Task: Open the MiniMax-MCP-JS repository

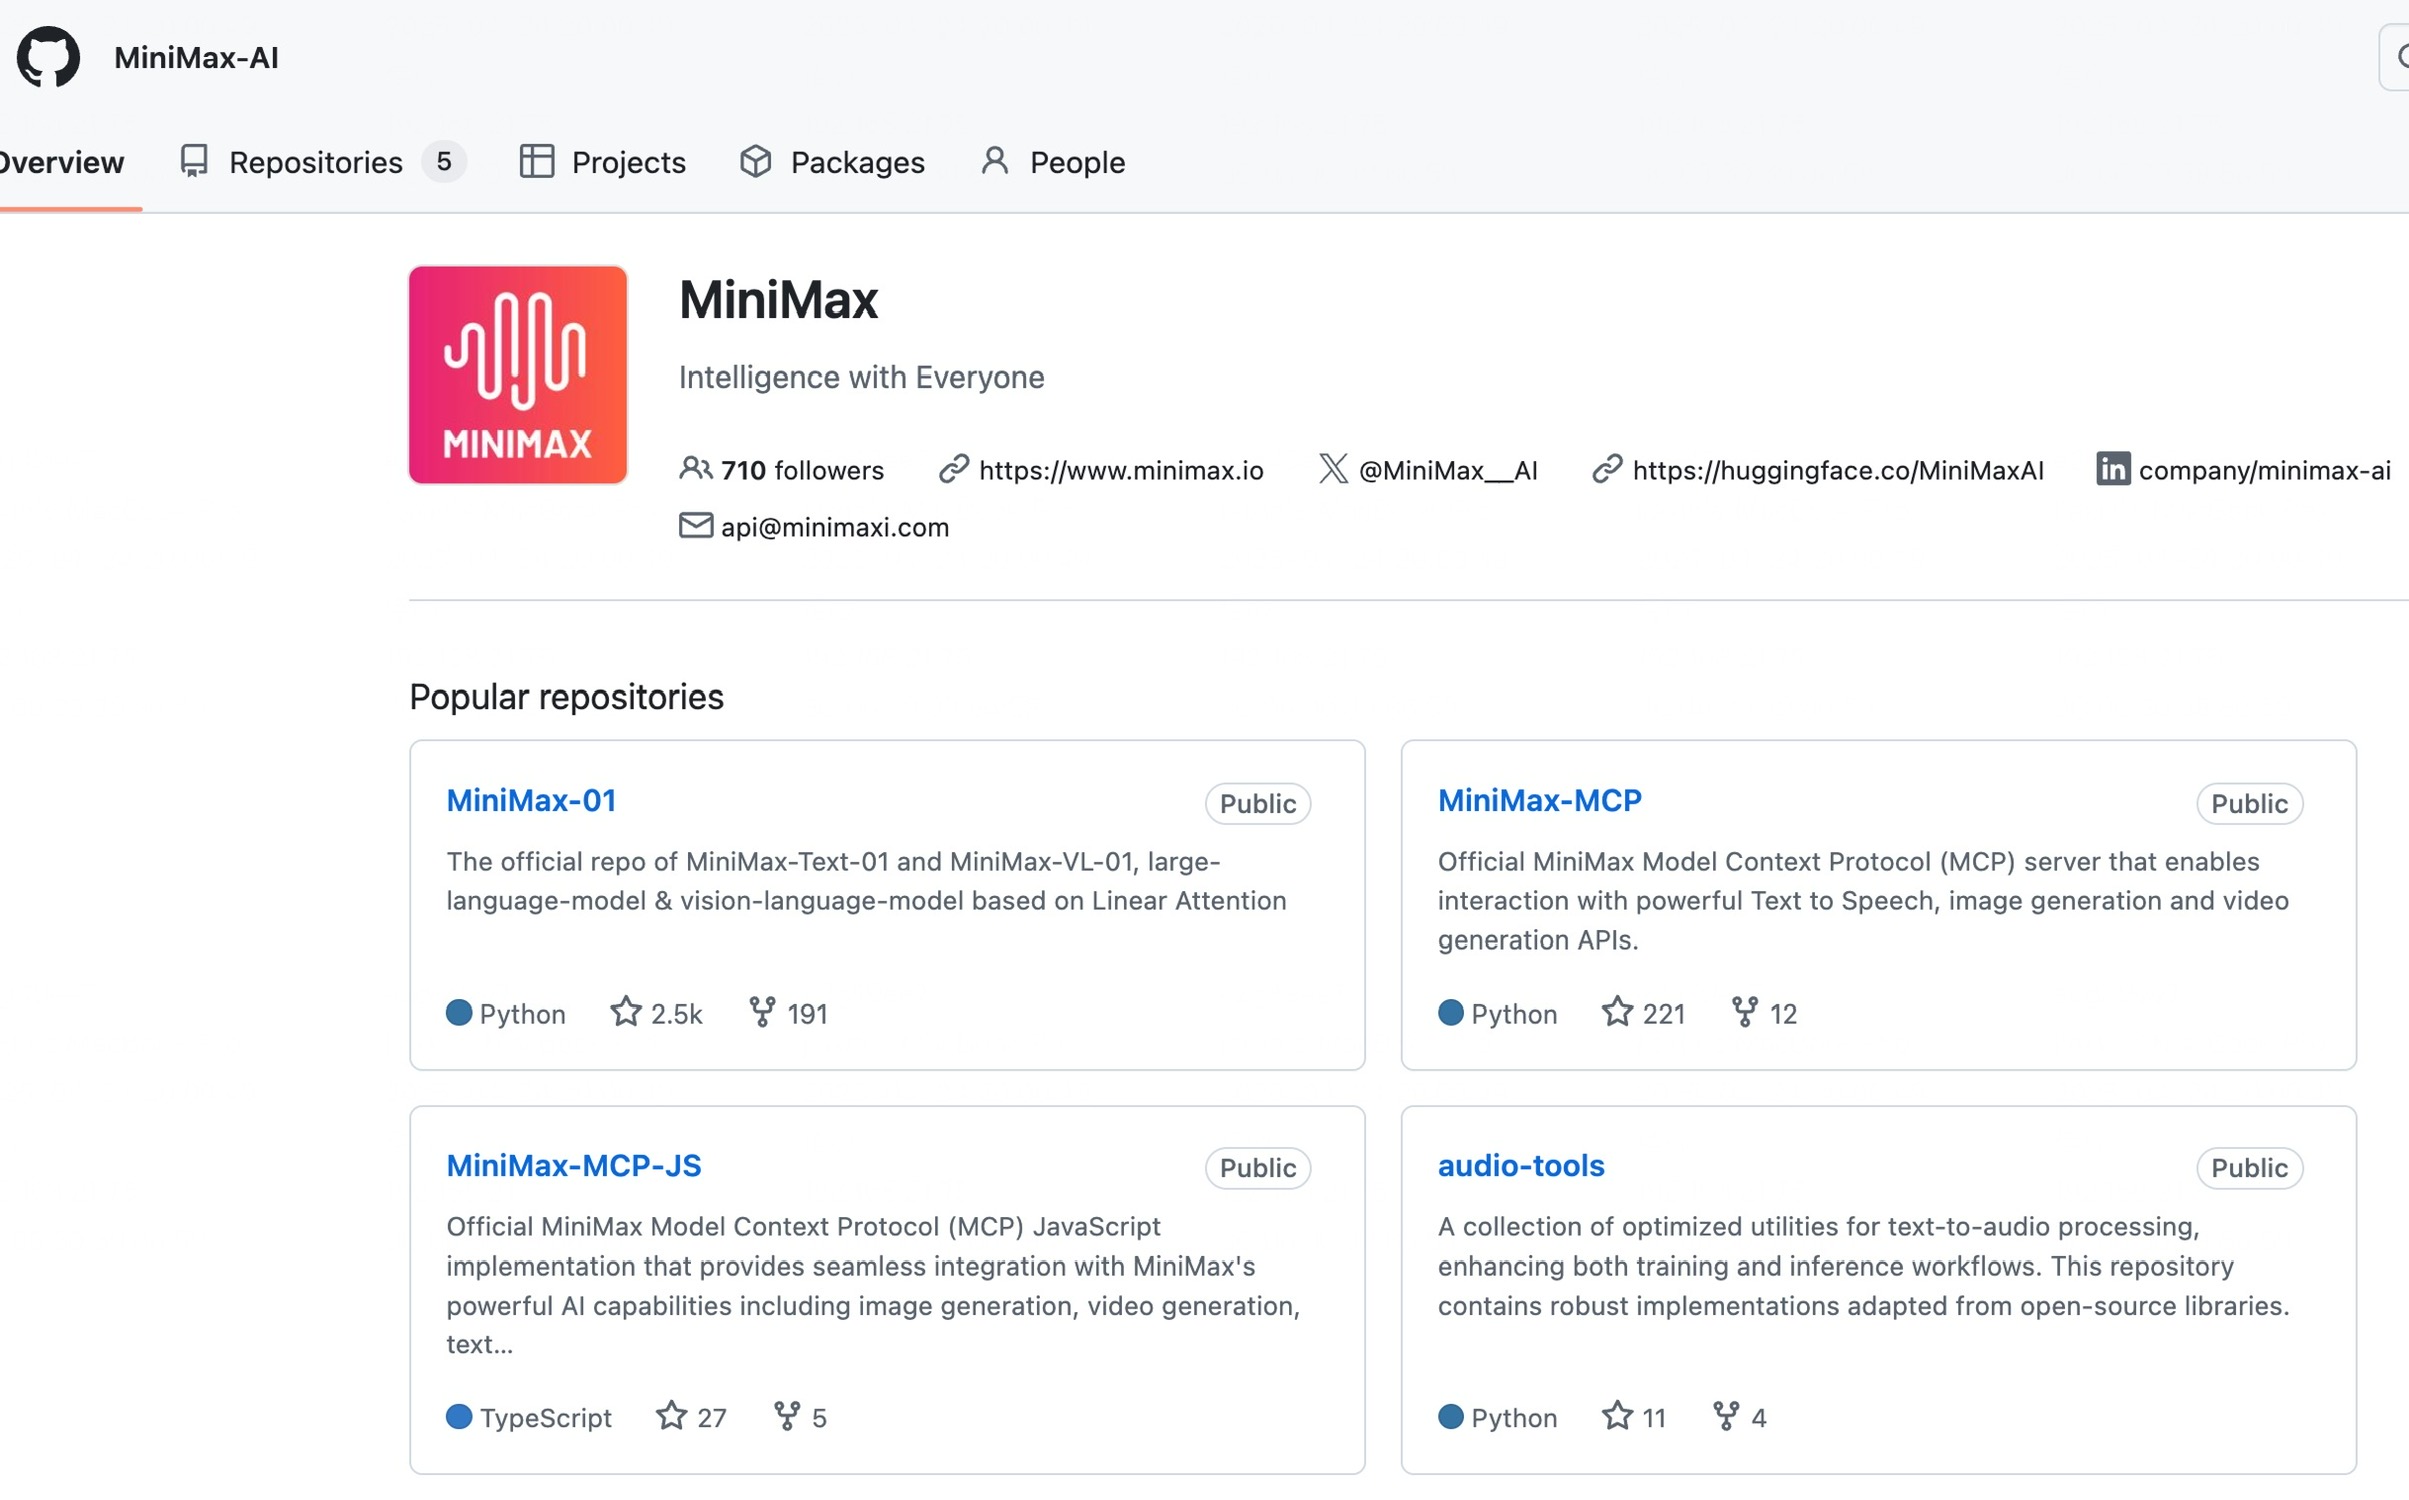Action: [x=574, y=1165]
